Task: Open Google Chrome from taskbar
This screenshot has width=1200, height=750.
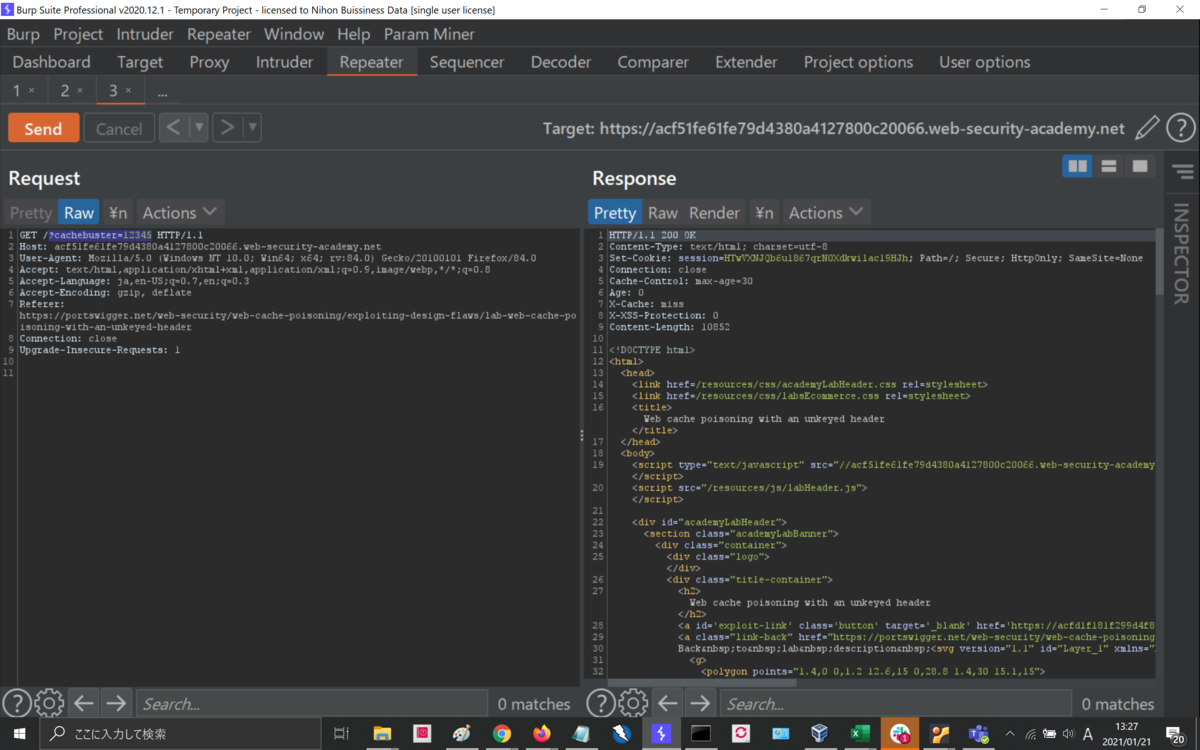Action: [x=501, y=733]
